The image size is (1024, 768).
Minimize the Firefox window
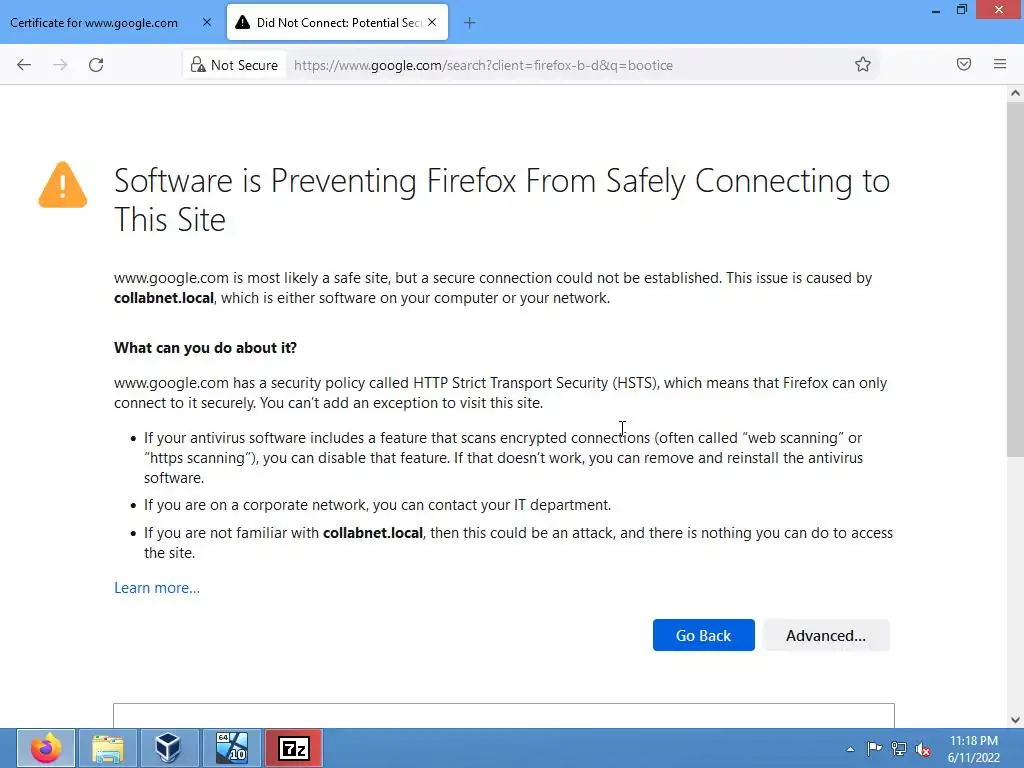click(x=936, y=10)
